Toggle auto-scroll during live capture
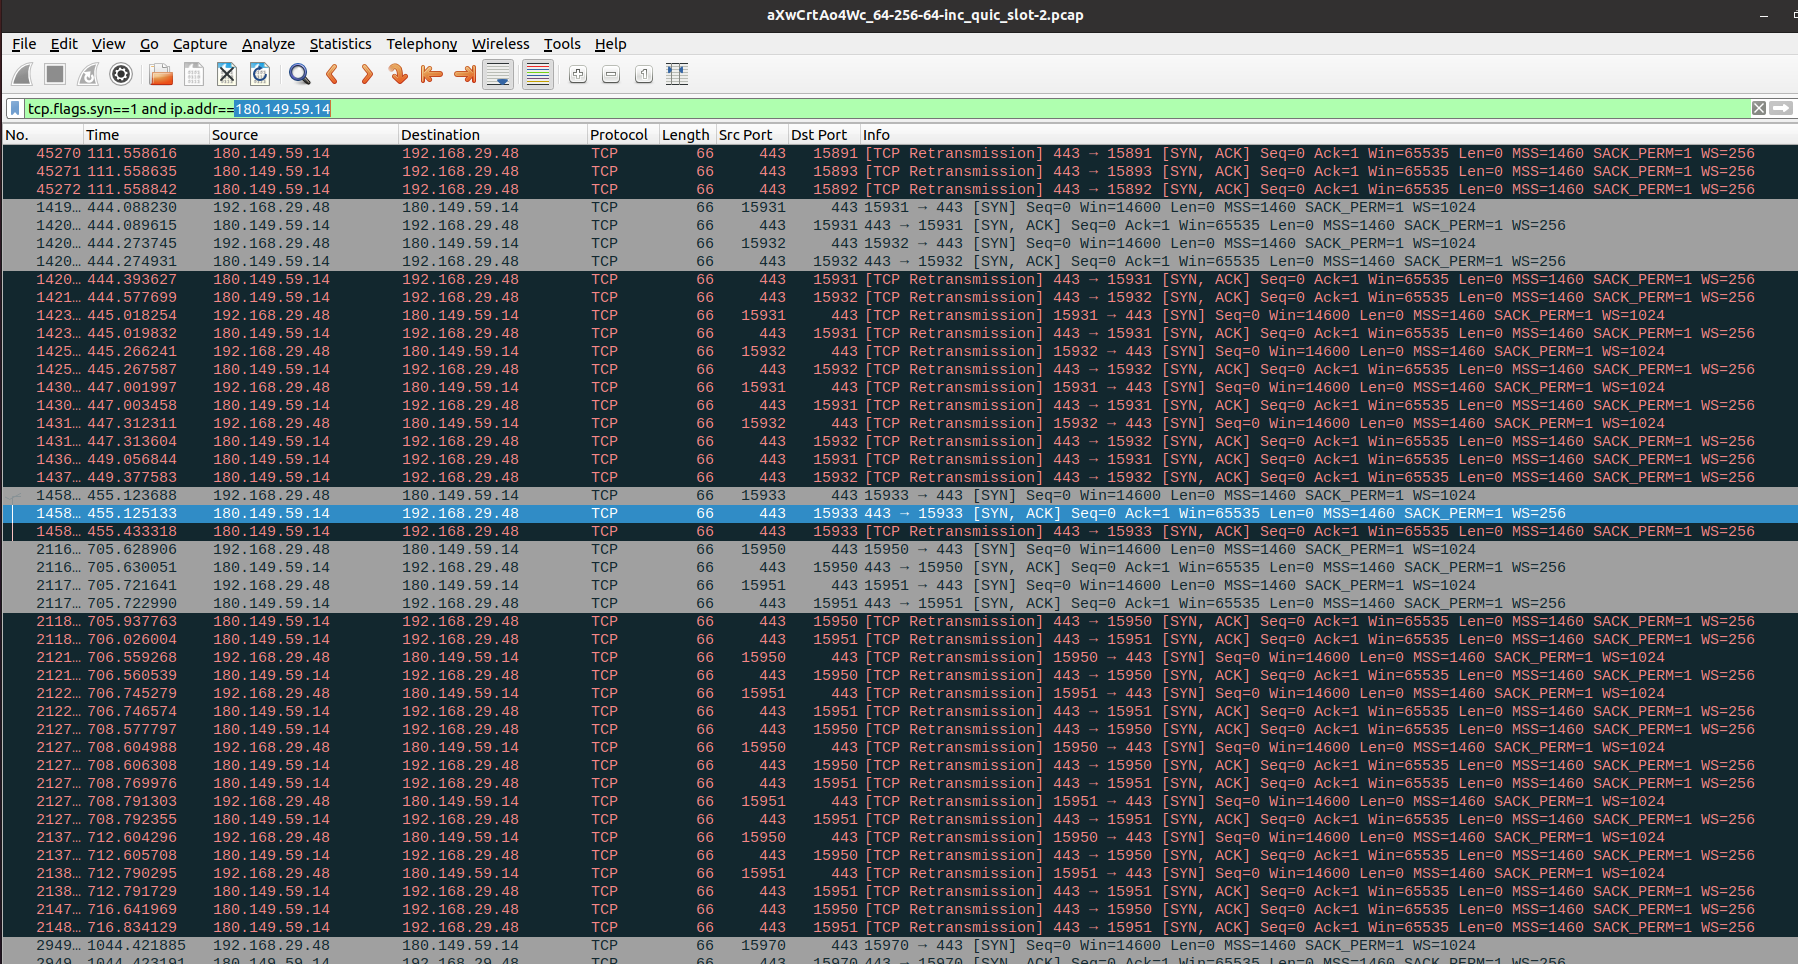 point(498,74)
